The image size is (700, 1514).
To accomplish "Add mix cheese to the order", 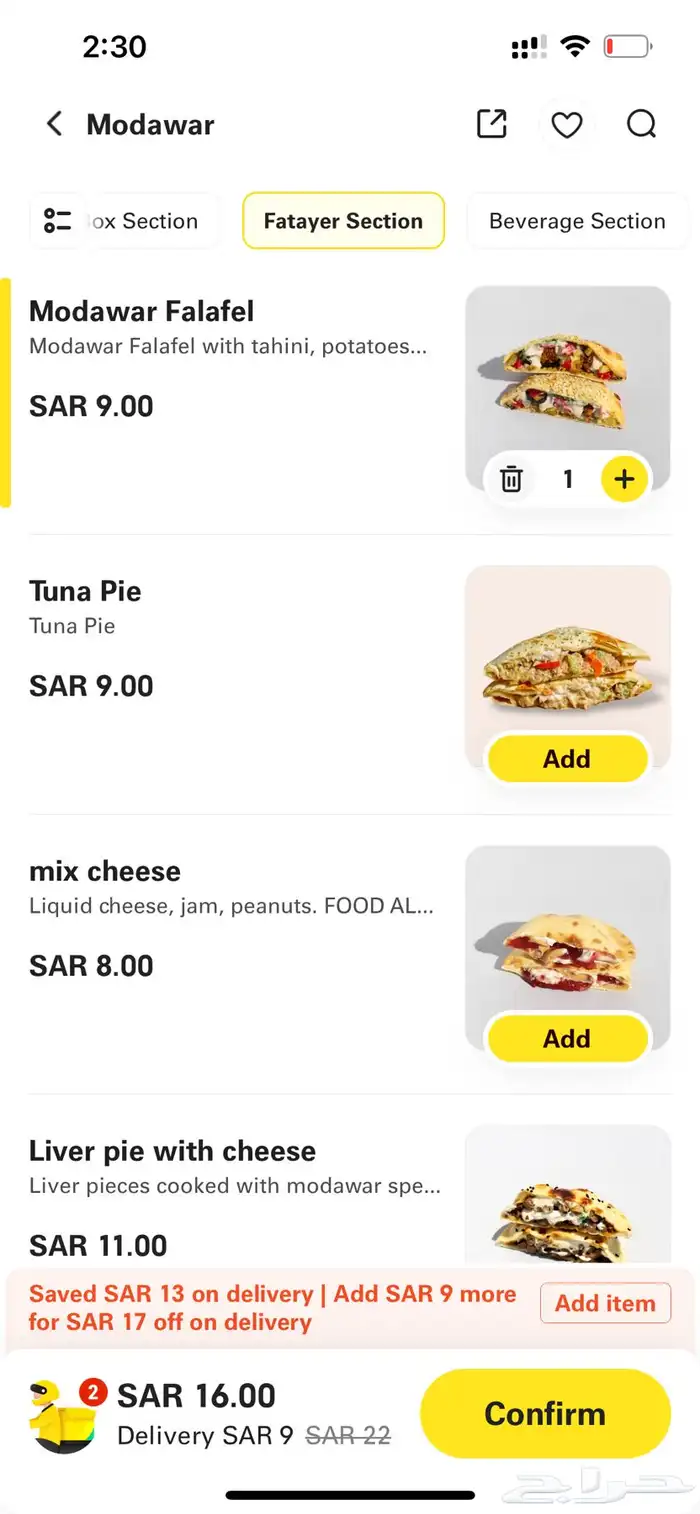I will click(567, 1039).
